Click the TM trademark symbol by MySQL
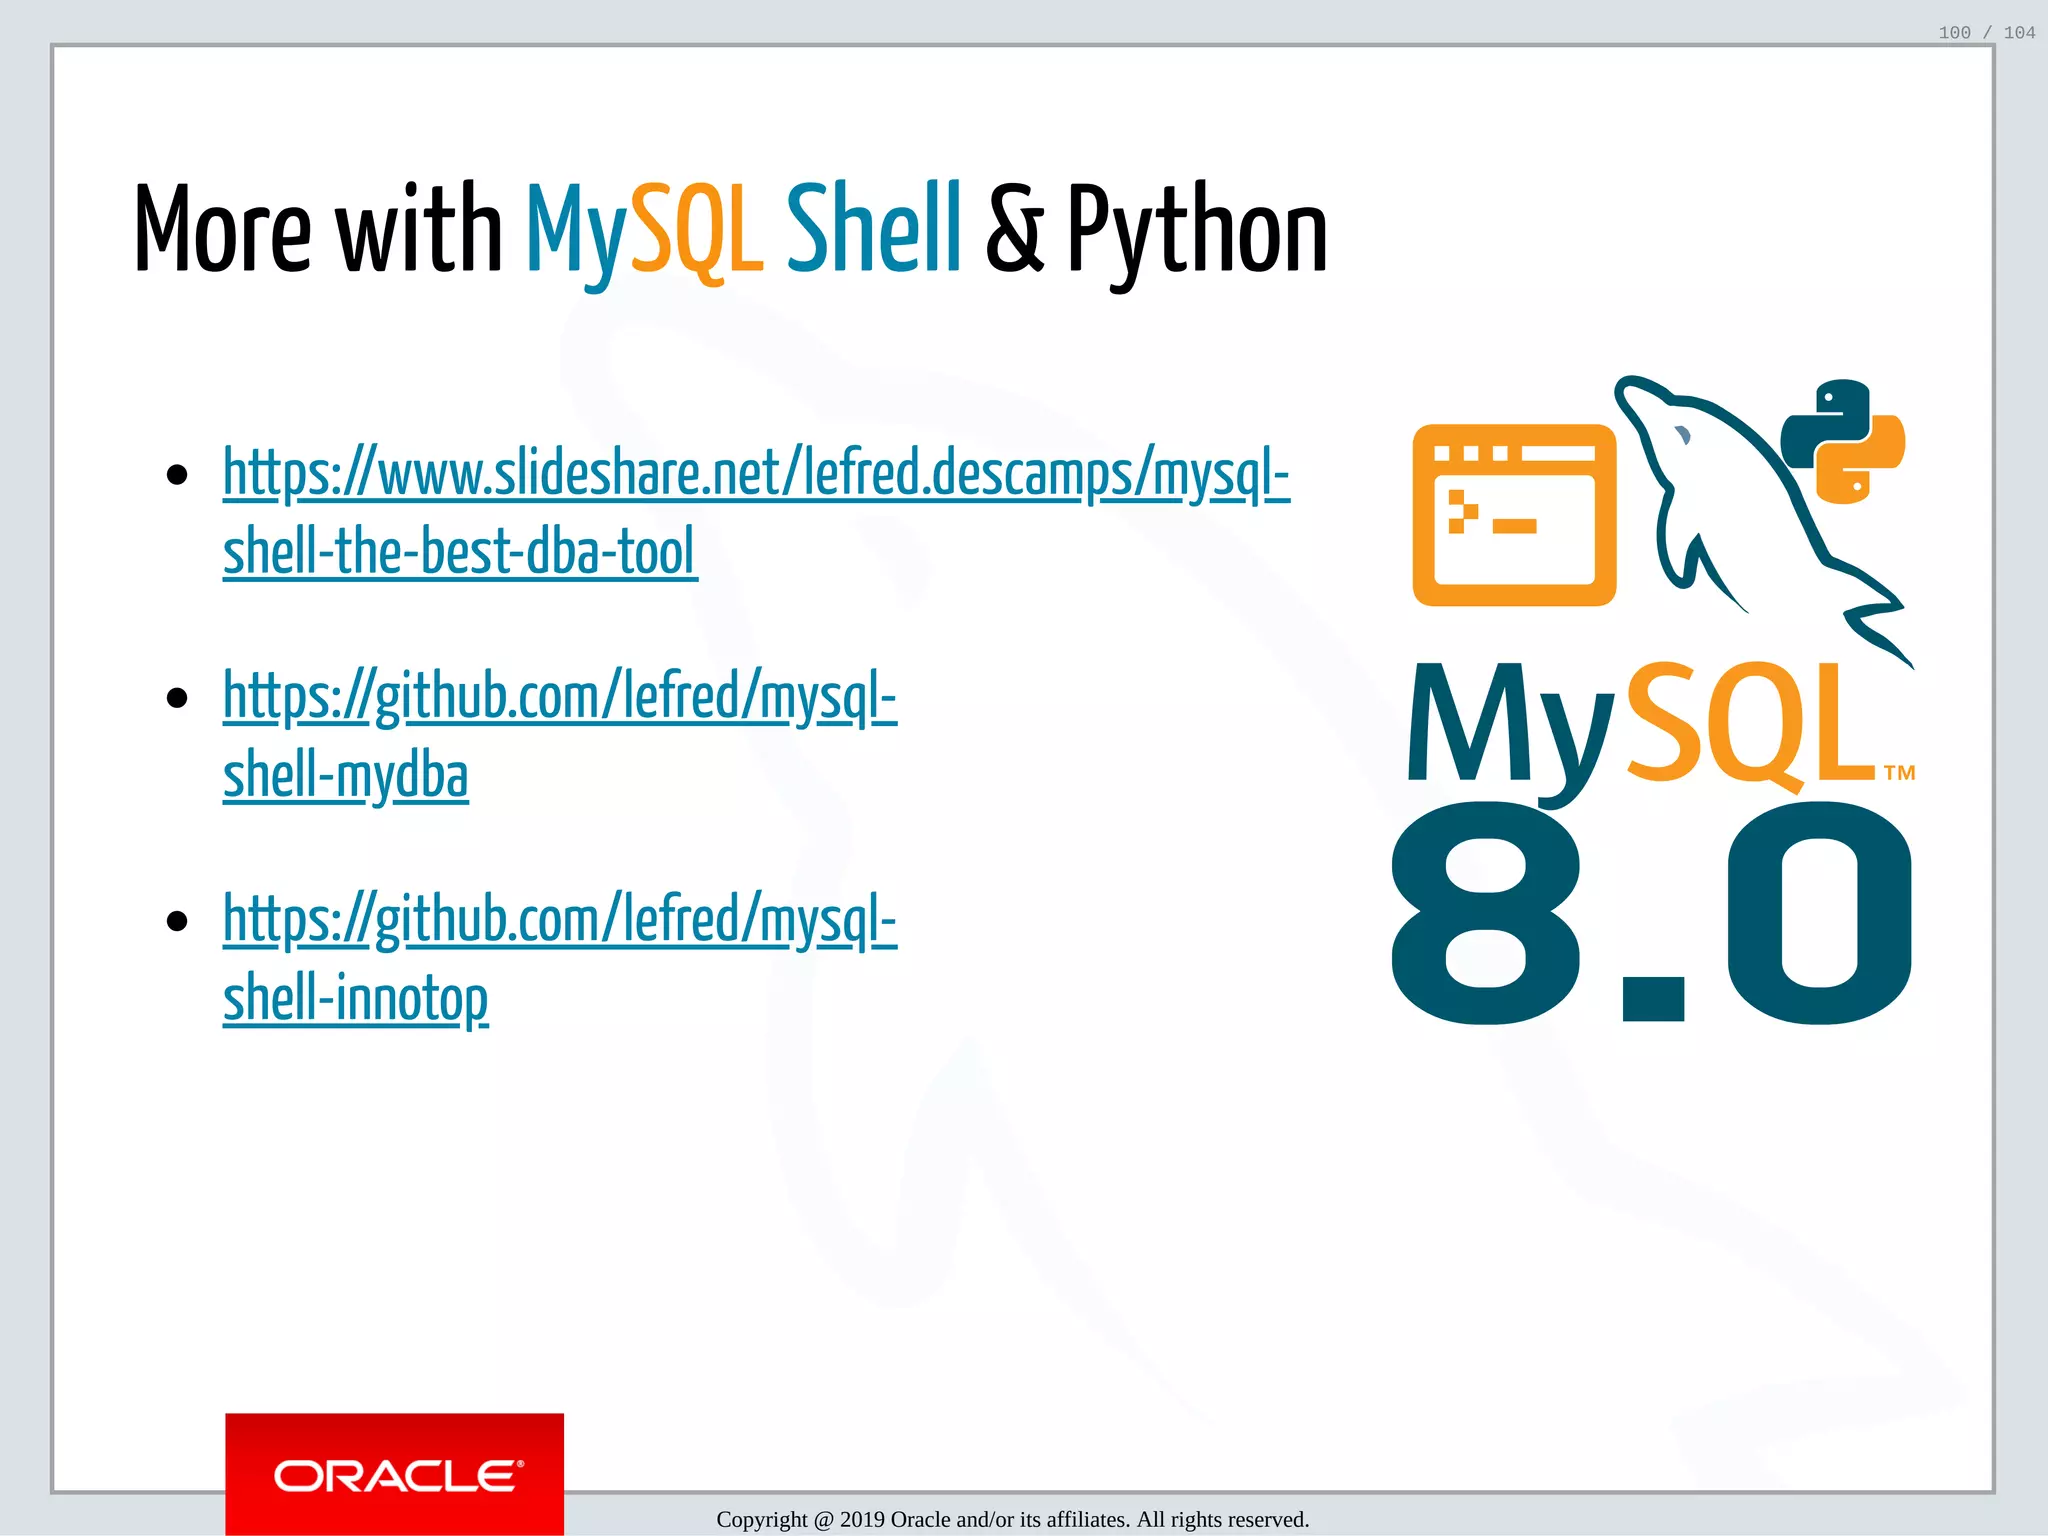The width and height of the screenshot is (2048, 1536). point(1899,773)
